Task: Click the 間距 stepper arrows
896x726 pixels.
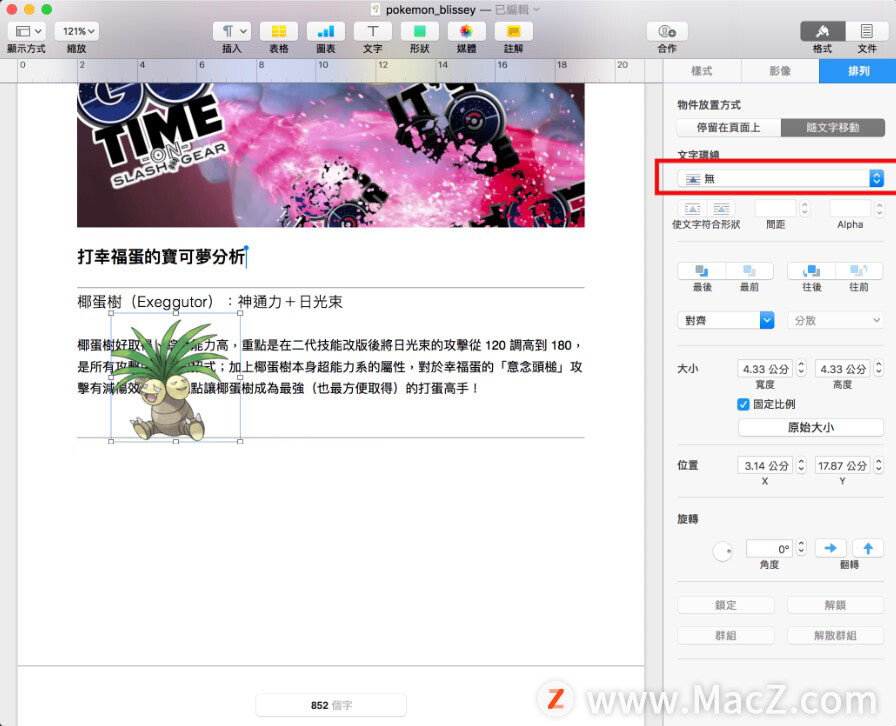Action: point(805,209)
